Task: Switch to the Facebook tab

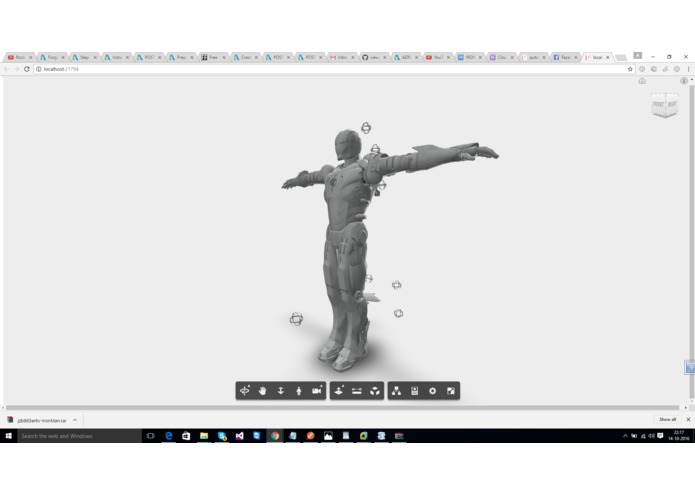Action: pos(566,57)
